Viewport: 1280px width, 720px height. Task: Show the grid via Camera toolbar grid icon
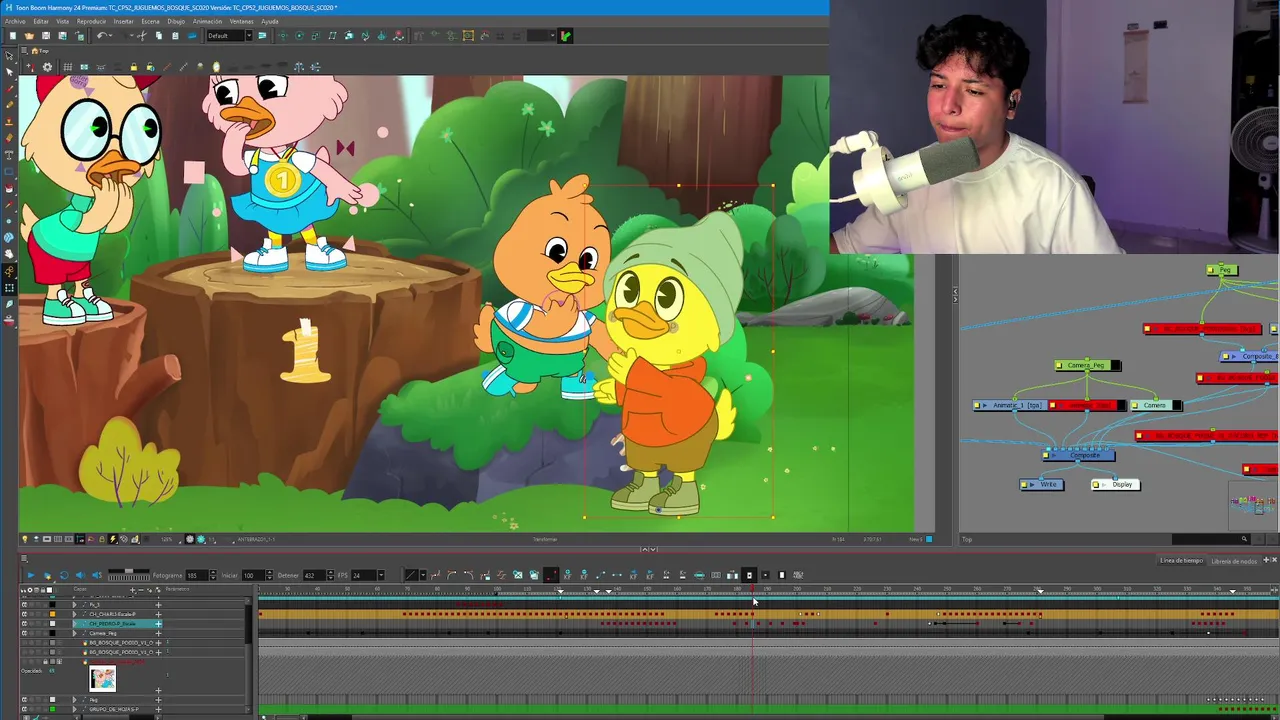pos(68,67)
